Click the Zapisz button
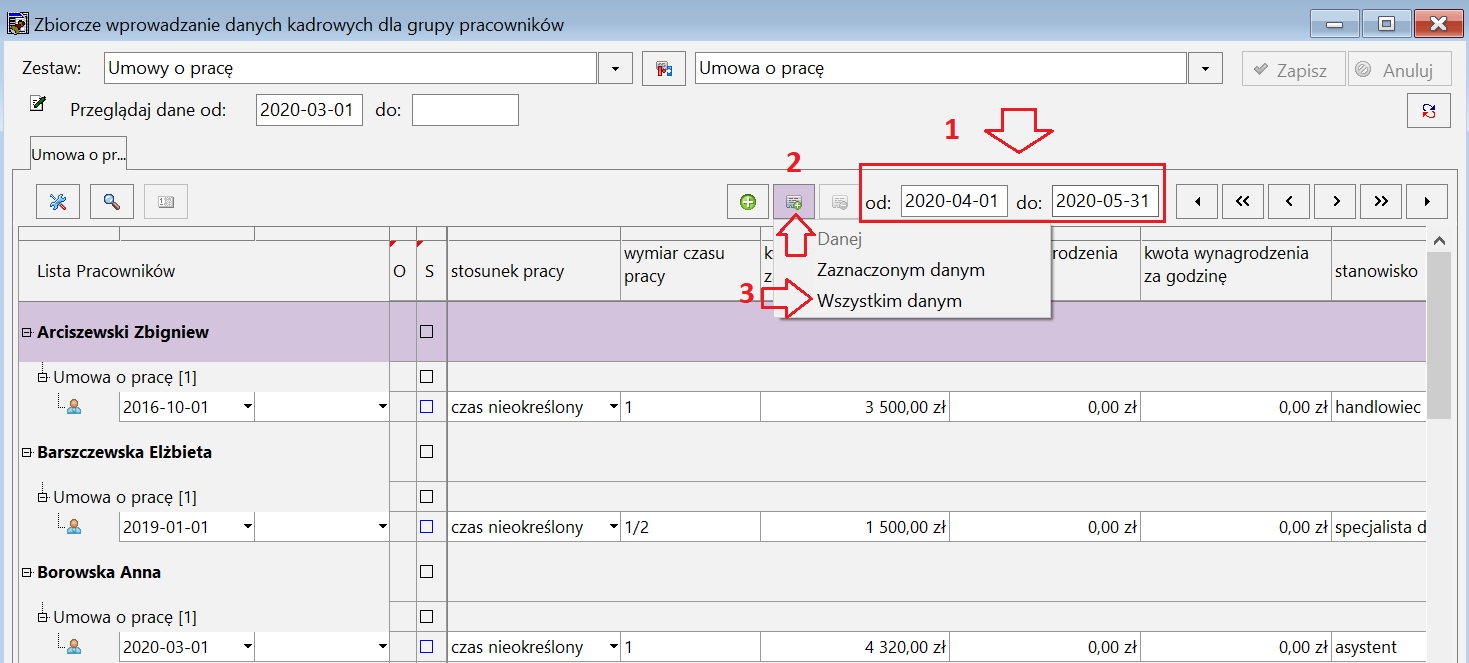1469x663 pixels. click(1294, 70)
